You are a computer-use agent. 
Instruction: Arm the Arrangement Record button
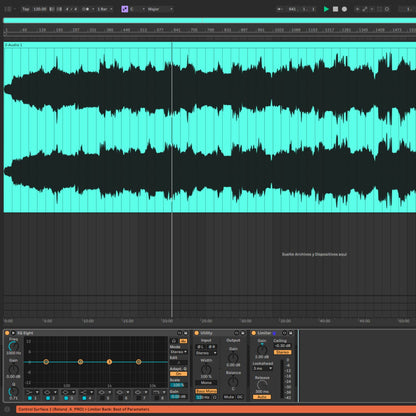[344, 9]
